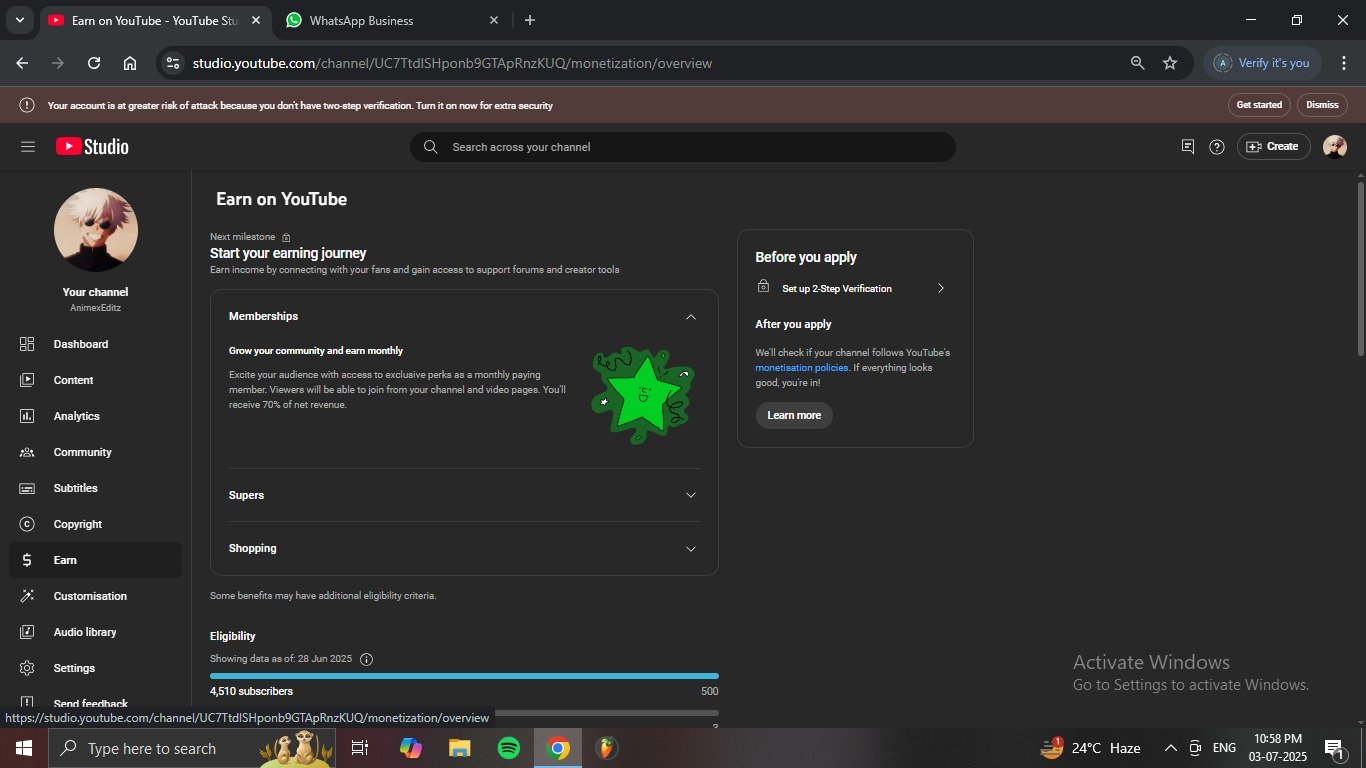1366x768 pixels.
Task: Click the Windows Start button
Action: [24, 748]
